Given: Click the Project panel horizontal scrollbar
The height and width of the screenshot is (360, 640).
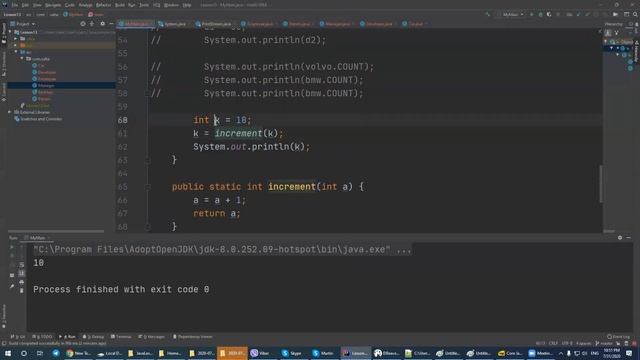Looking at the screenshot, I should 56,231.
